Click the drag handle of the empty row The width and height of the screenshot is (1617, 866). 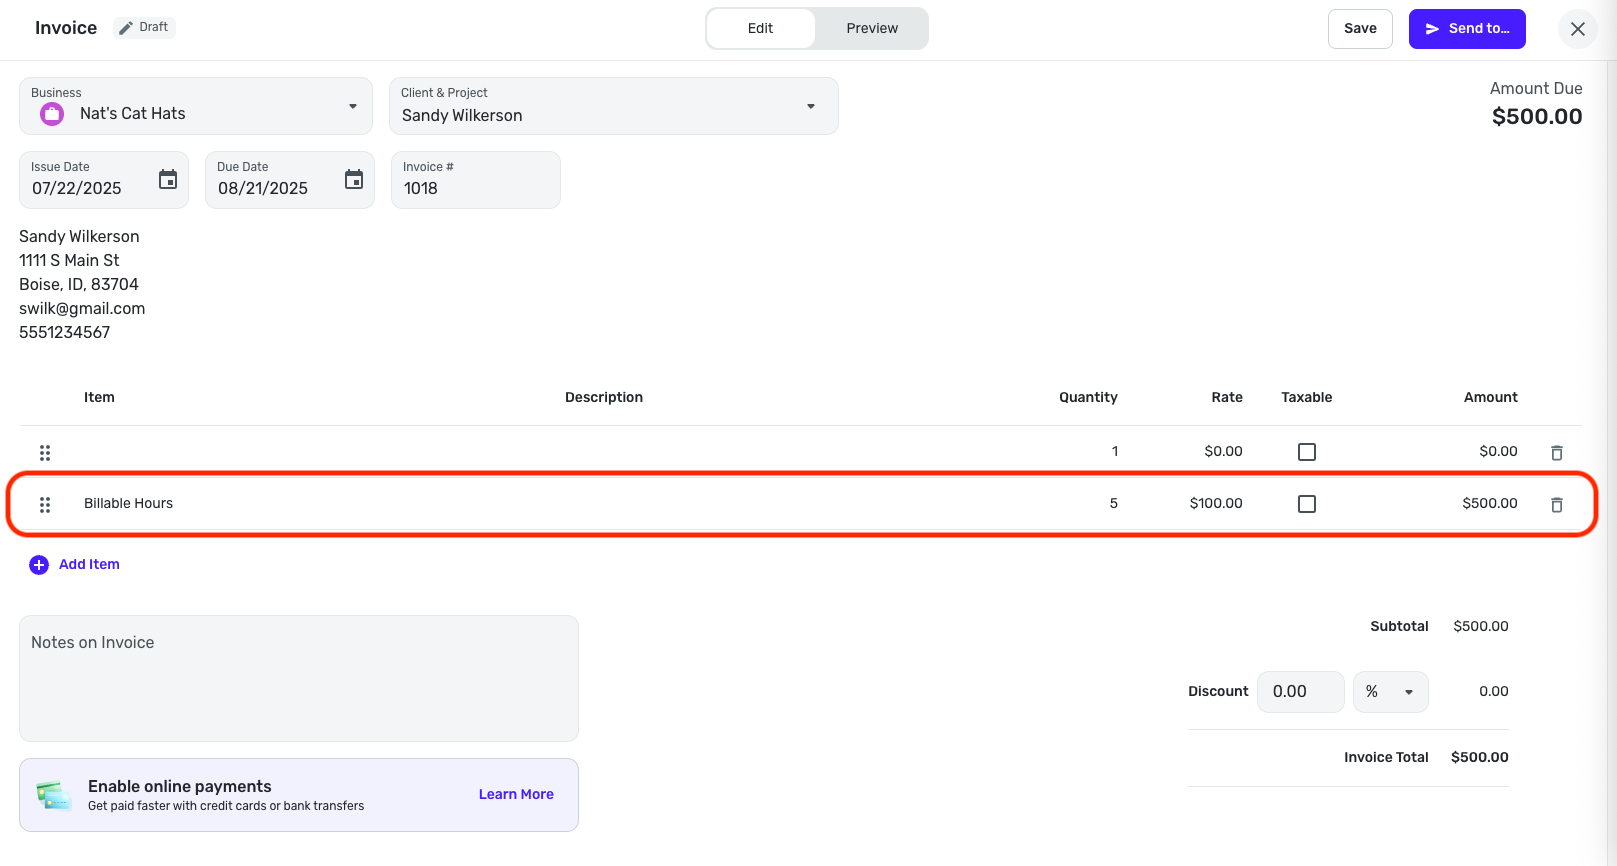(x=45, y=453)
